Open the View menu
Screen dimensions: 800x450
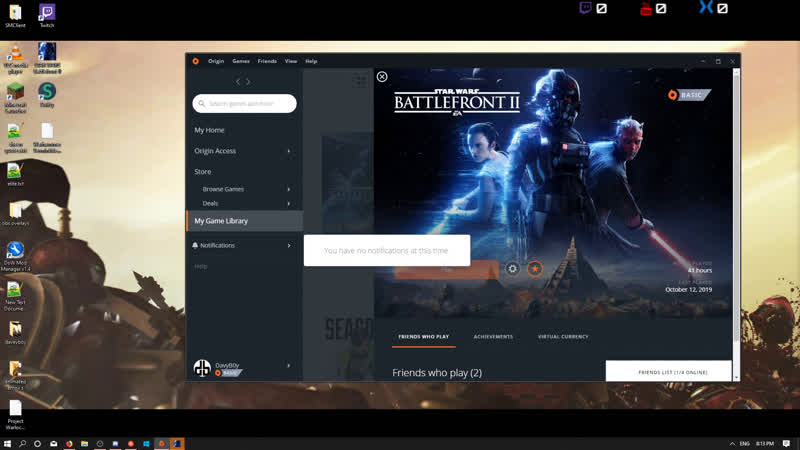point(291,61)
